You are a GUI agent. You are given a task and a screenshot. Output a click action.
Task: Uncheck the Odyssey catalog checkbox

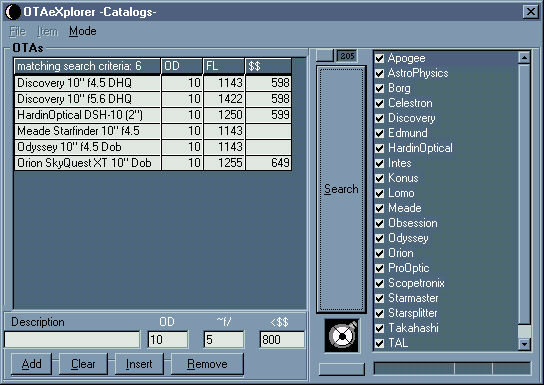(x=380, y=238)
